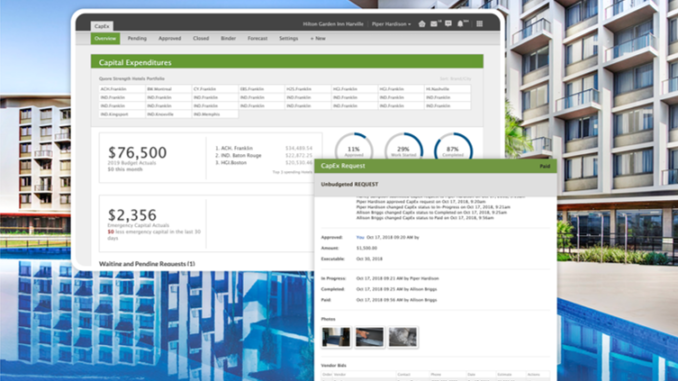Open the home icon in header
The width and height of the screenshot is (678, 381).
[x=422, y=24]
